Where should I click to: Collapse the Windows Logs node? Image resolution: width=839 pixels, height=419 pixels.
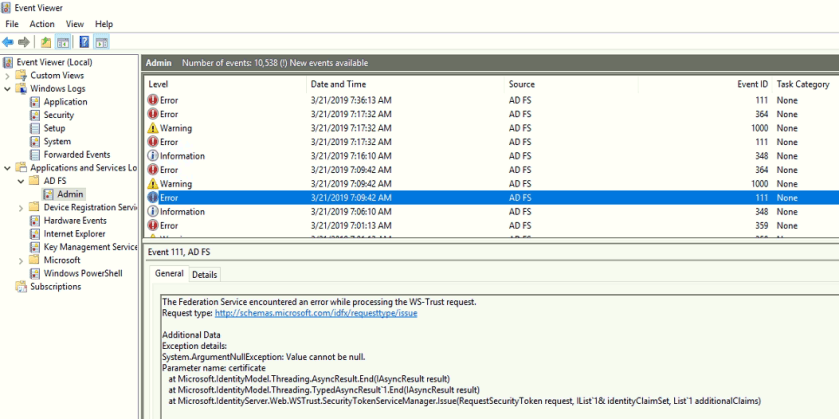click(x=8, y=89)
